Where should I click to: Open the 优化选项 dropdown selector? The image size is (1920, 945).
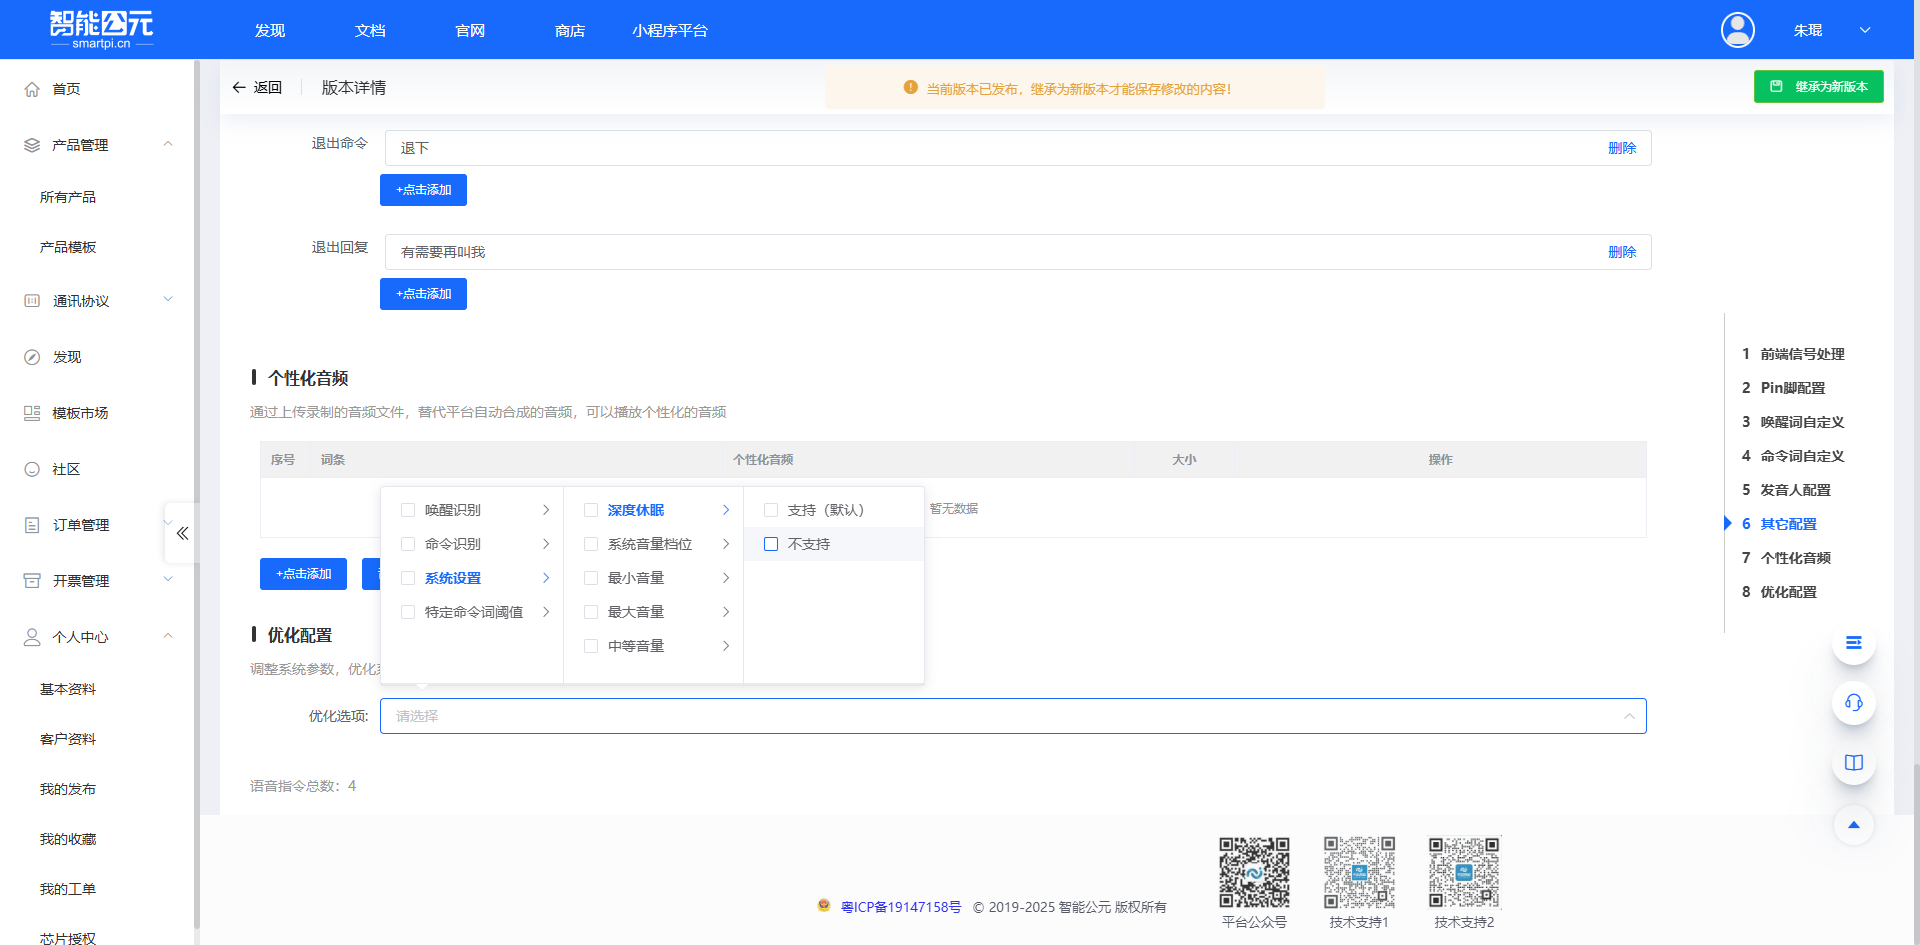point(1012,716)
